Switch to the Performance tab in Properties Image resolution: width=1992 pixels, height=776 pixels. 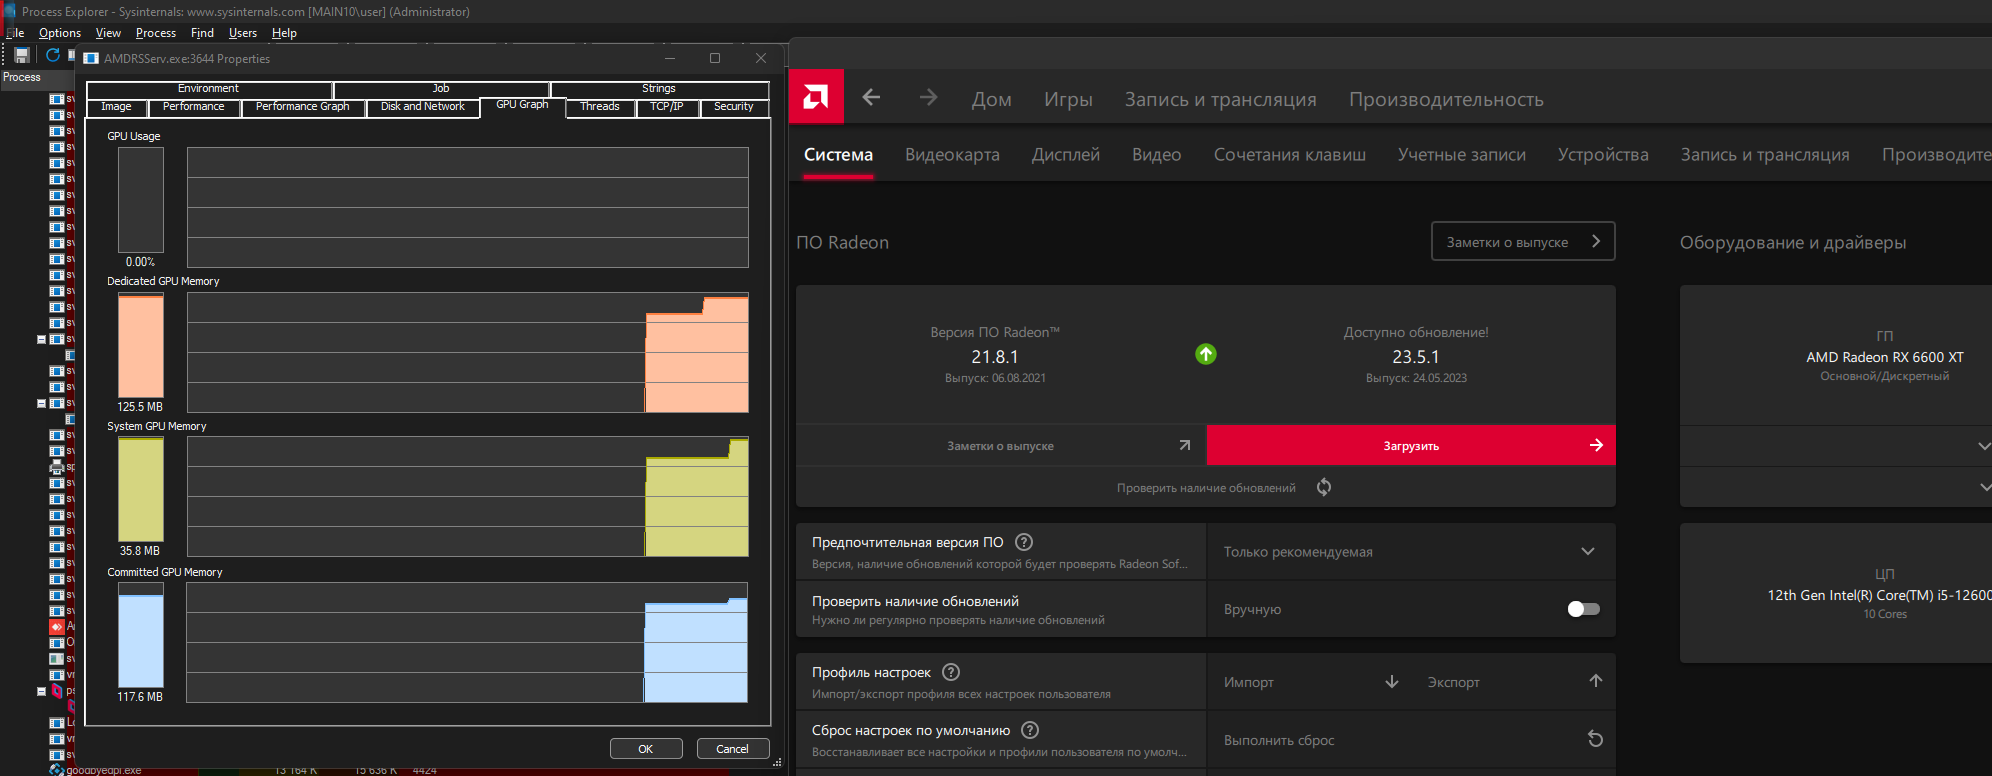click(x=194, y=107)
